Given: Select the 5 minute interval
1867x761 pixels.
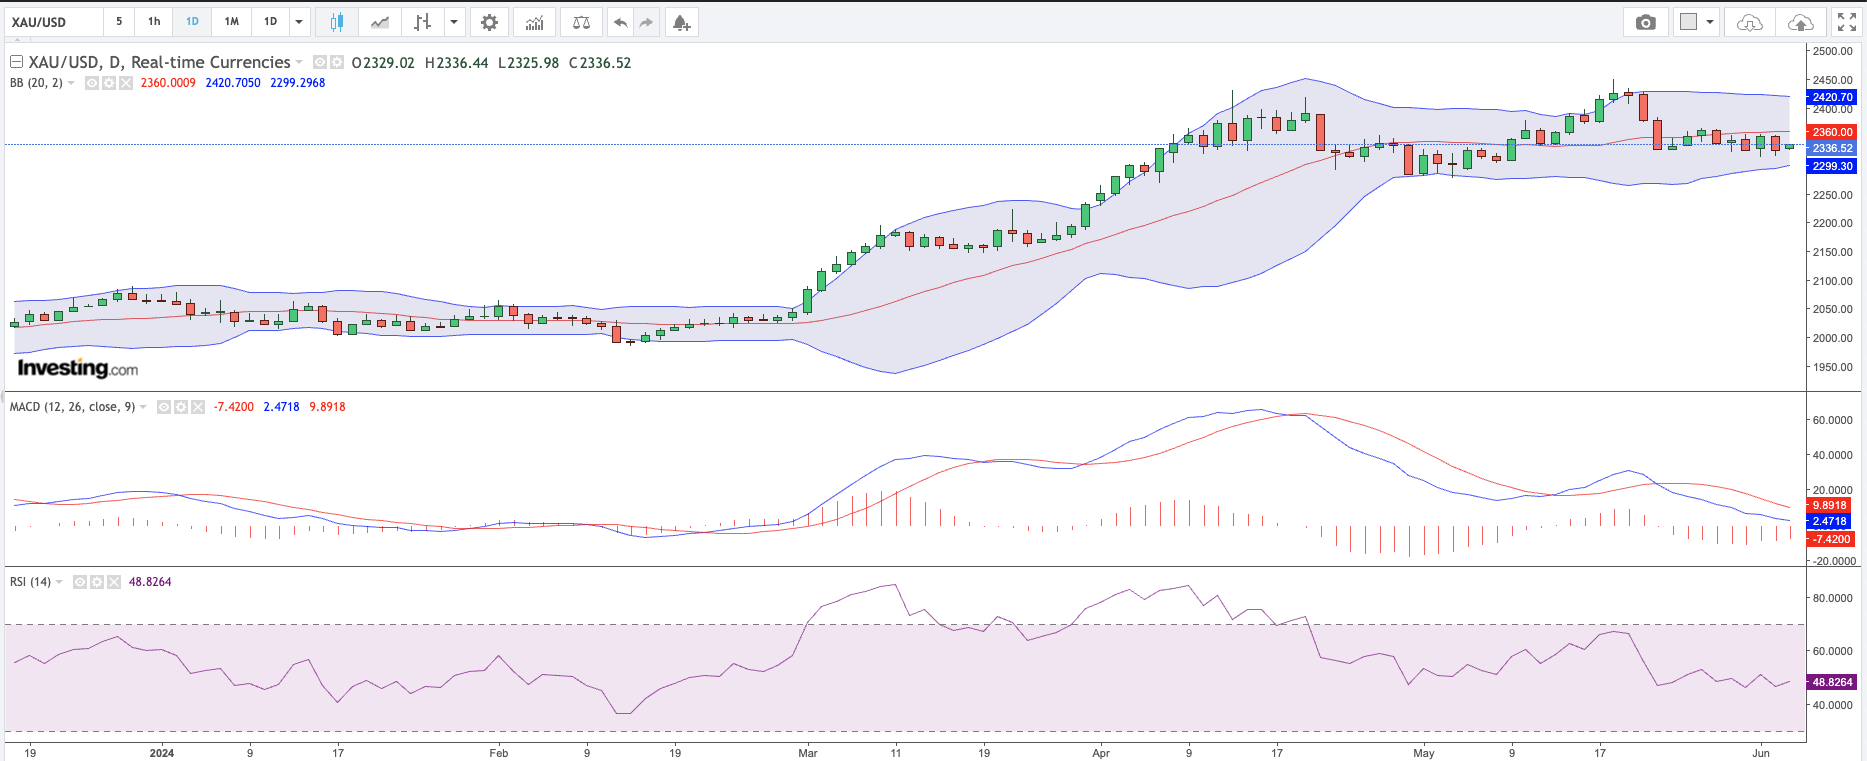Looking at the screenshot, I should [x=119, y=22].
